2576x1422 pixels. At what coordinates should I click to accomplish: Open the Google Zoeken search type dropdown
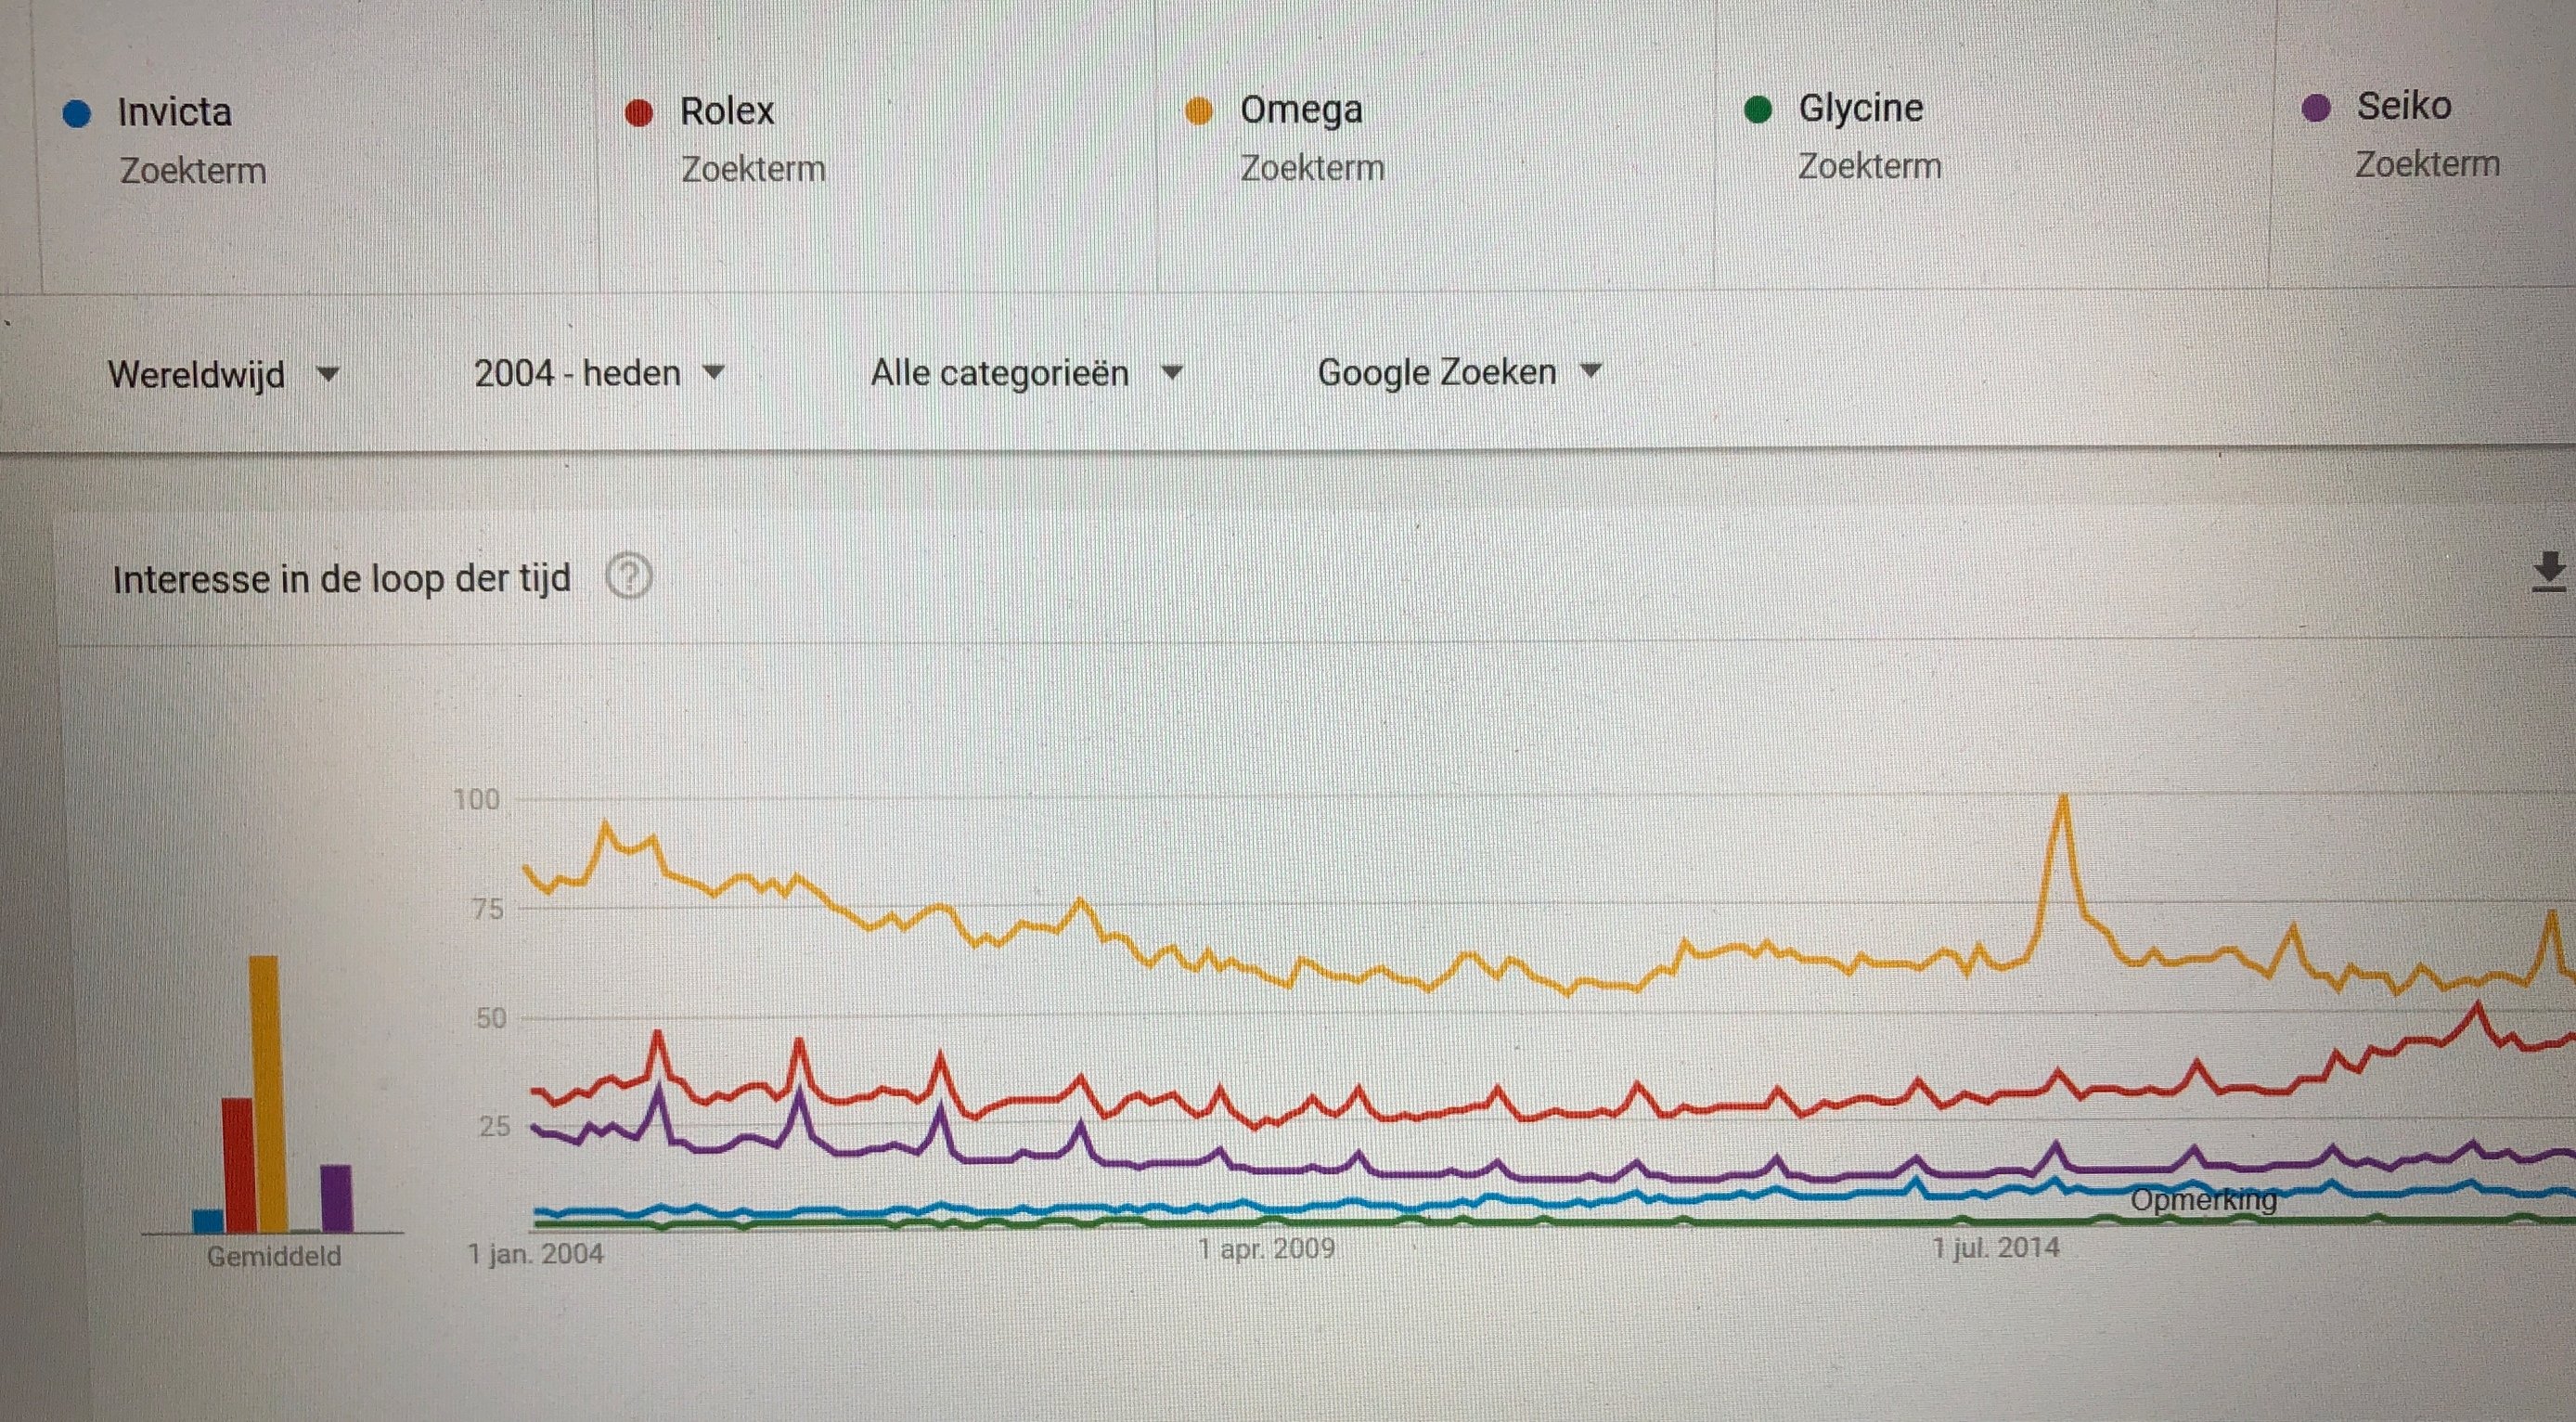coord(1458,372)
